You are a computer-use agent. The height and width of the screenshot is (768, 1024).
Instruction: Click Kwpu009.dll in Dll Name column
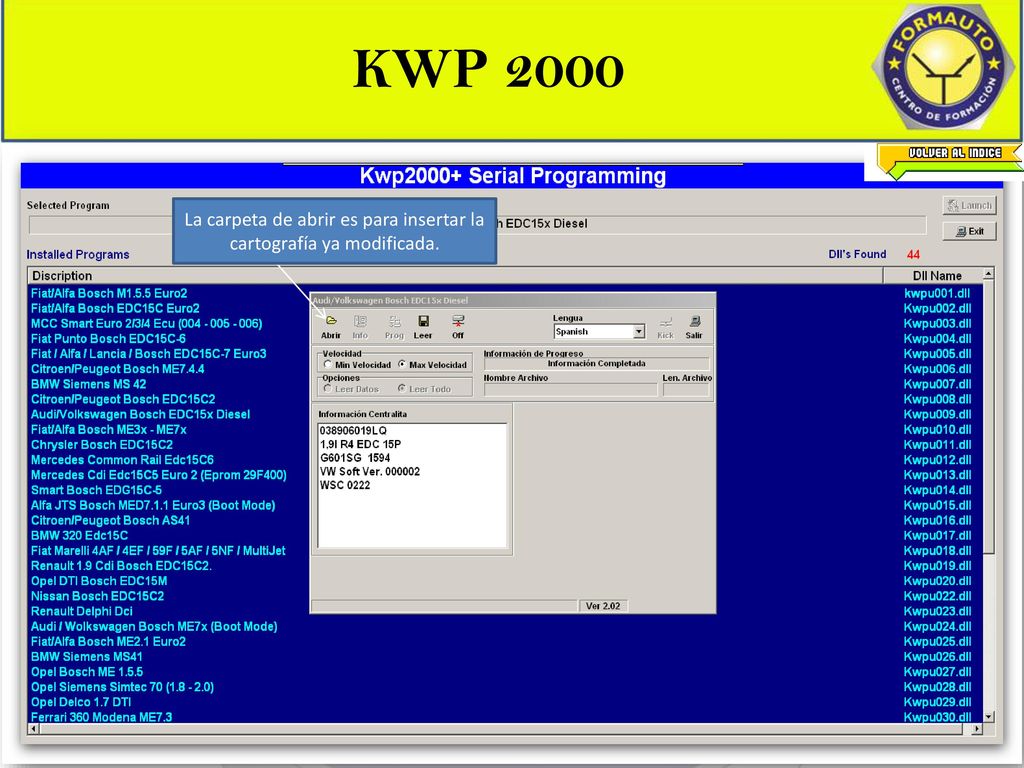[x=937, y=414]
